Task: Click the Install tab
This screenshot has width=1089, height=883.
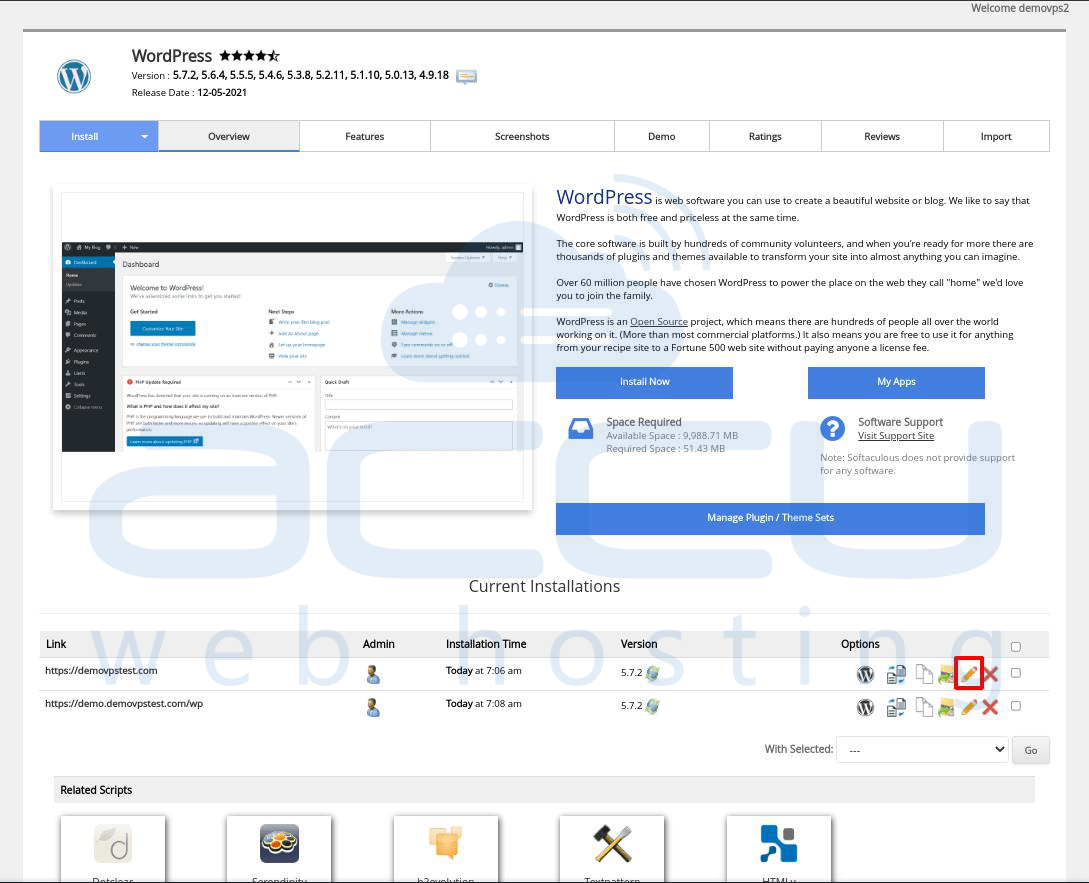Action: [x=85, y=136]
